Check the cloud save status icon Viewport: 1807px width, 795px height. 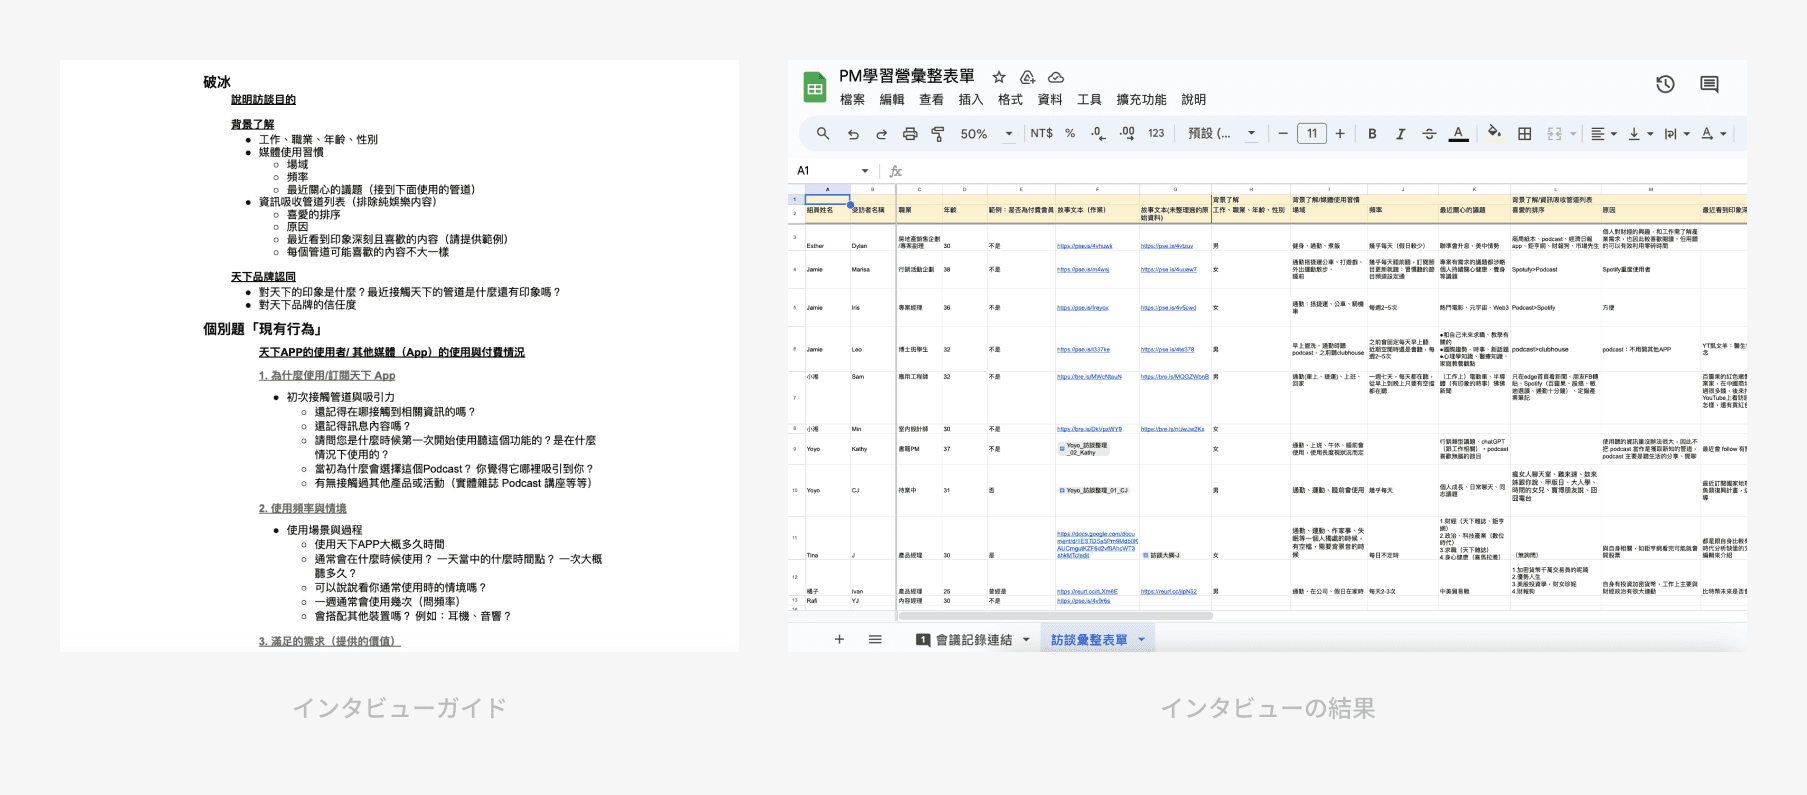click(x=1056, y=77)
